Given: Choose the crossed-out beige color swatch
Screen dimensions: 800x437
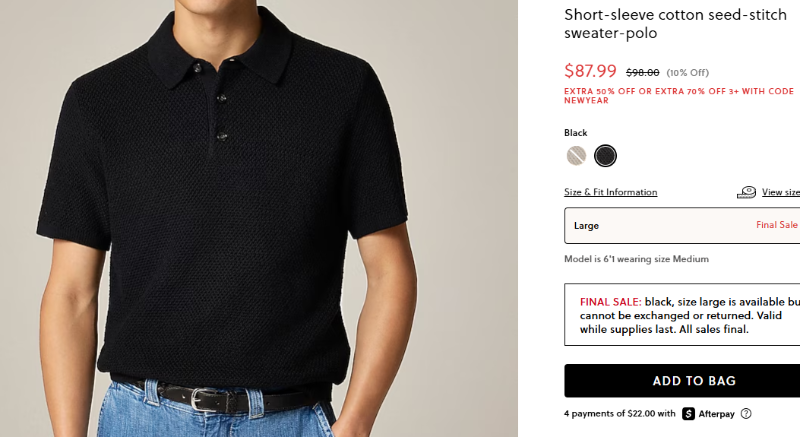Looking at the screenshot, I should [576, 156].
